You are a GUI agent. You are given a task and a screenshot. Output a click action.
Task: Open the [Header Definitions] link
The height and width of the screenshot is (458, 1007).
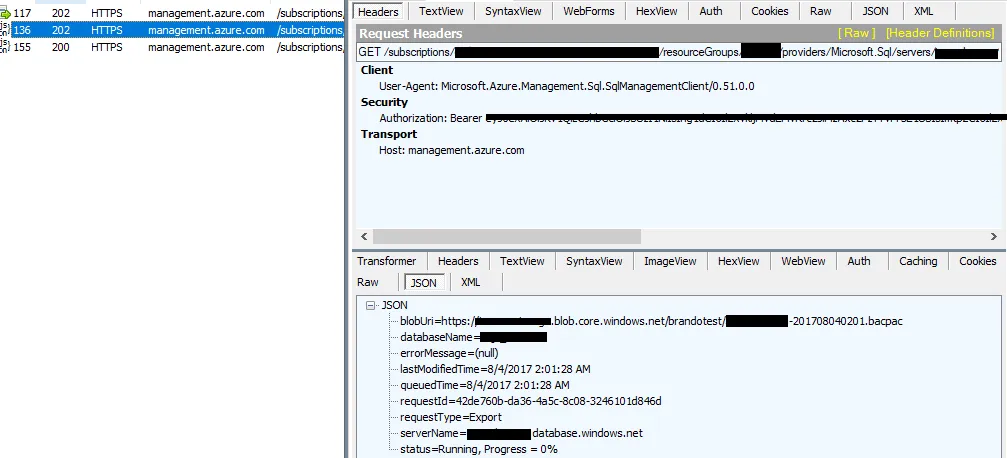[940, 33]
